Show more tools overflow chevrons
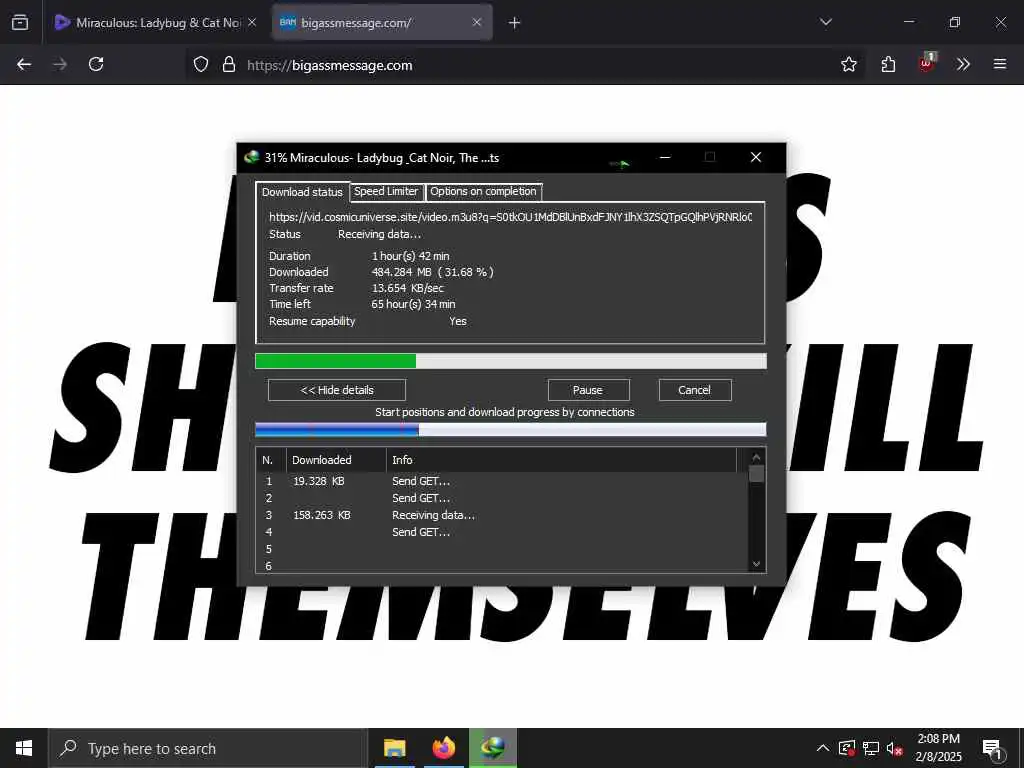 coord(963,64)
